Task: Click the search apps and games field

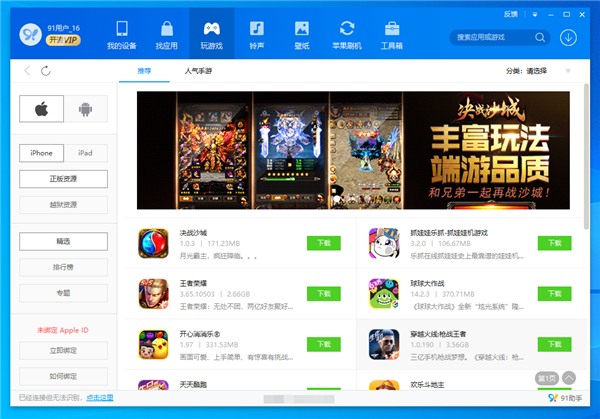Action: click(x=495, y=37)
